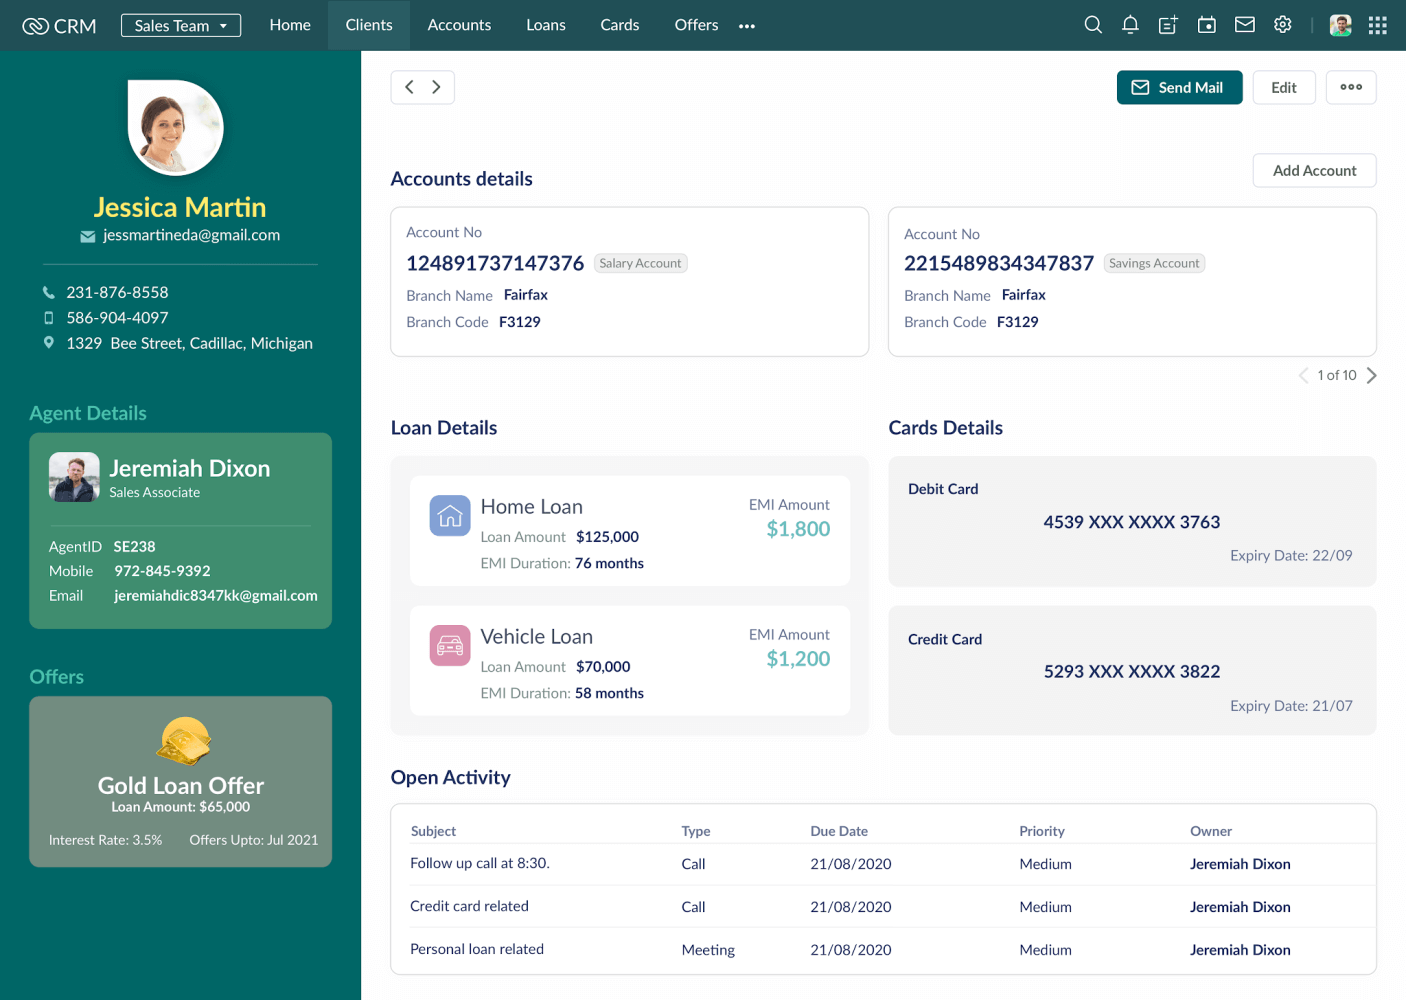This screenshot has height=1000, width=1406.
Task: Switch to the Loans tab
Action: point(546,25)
